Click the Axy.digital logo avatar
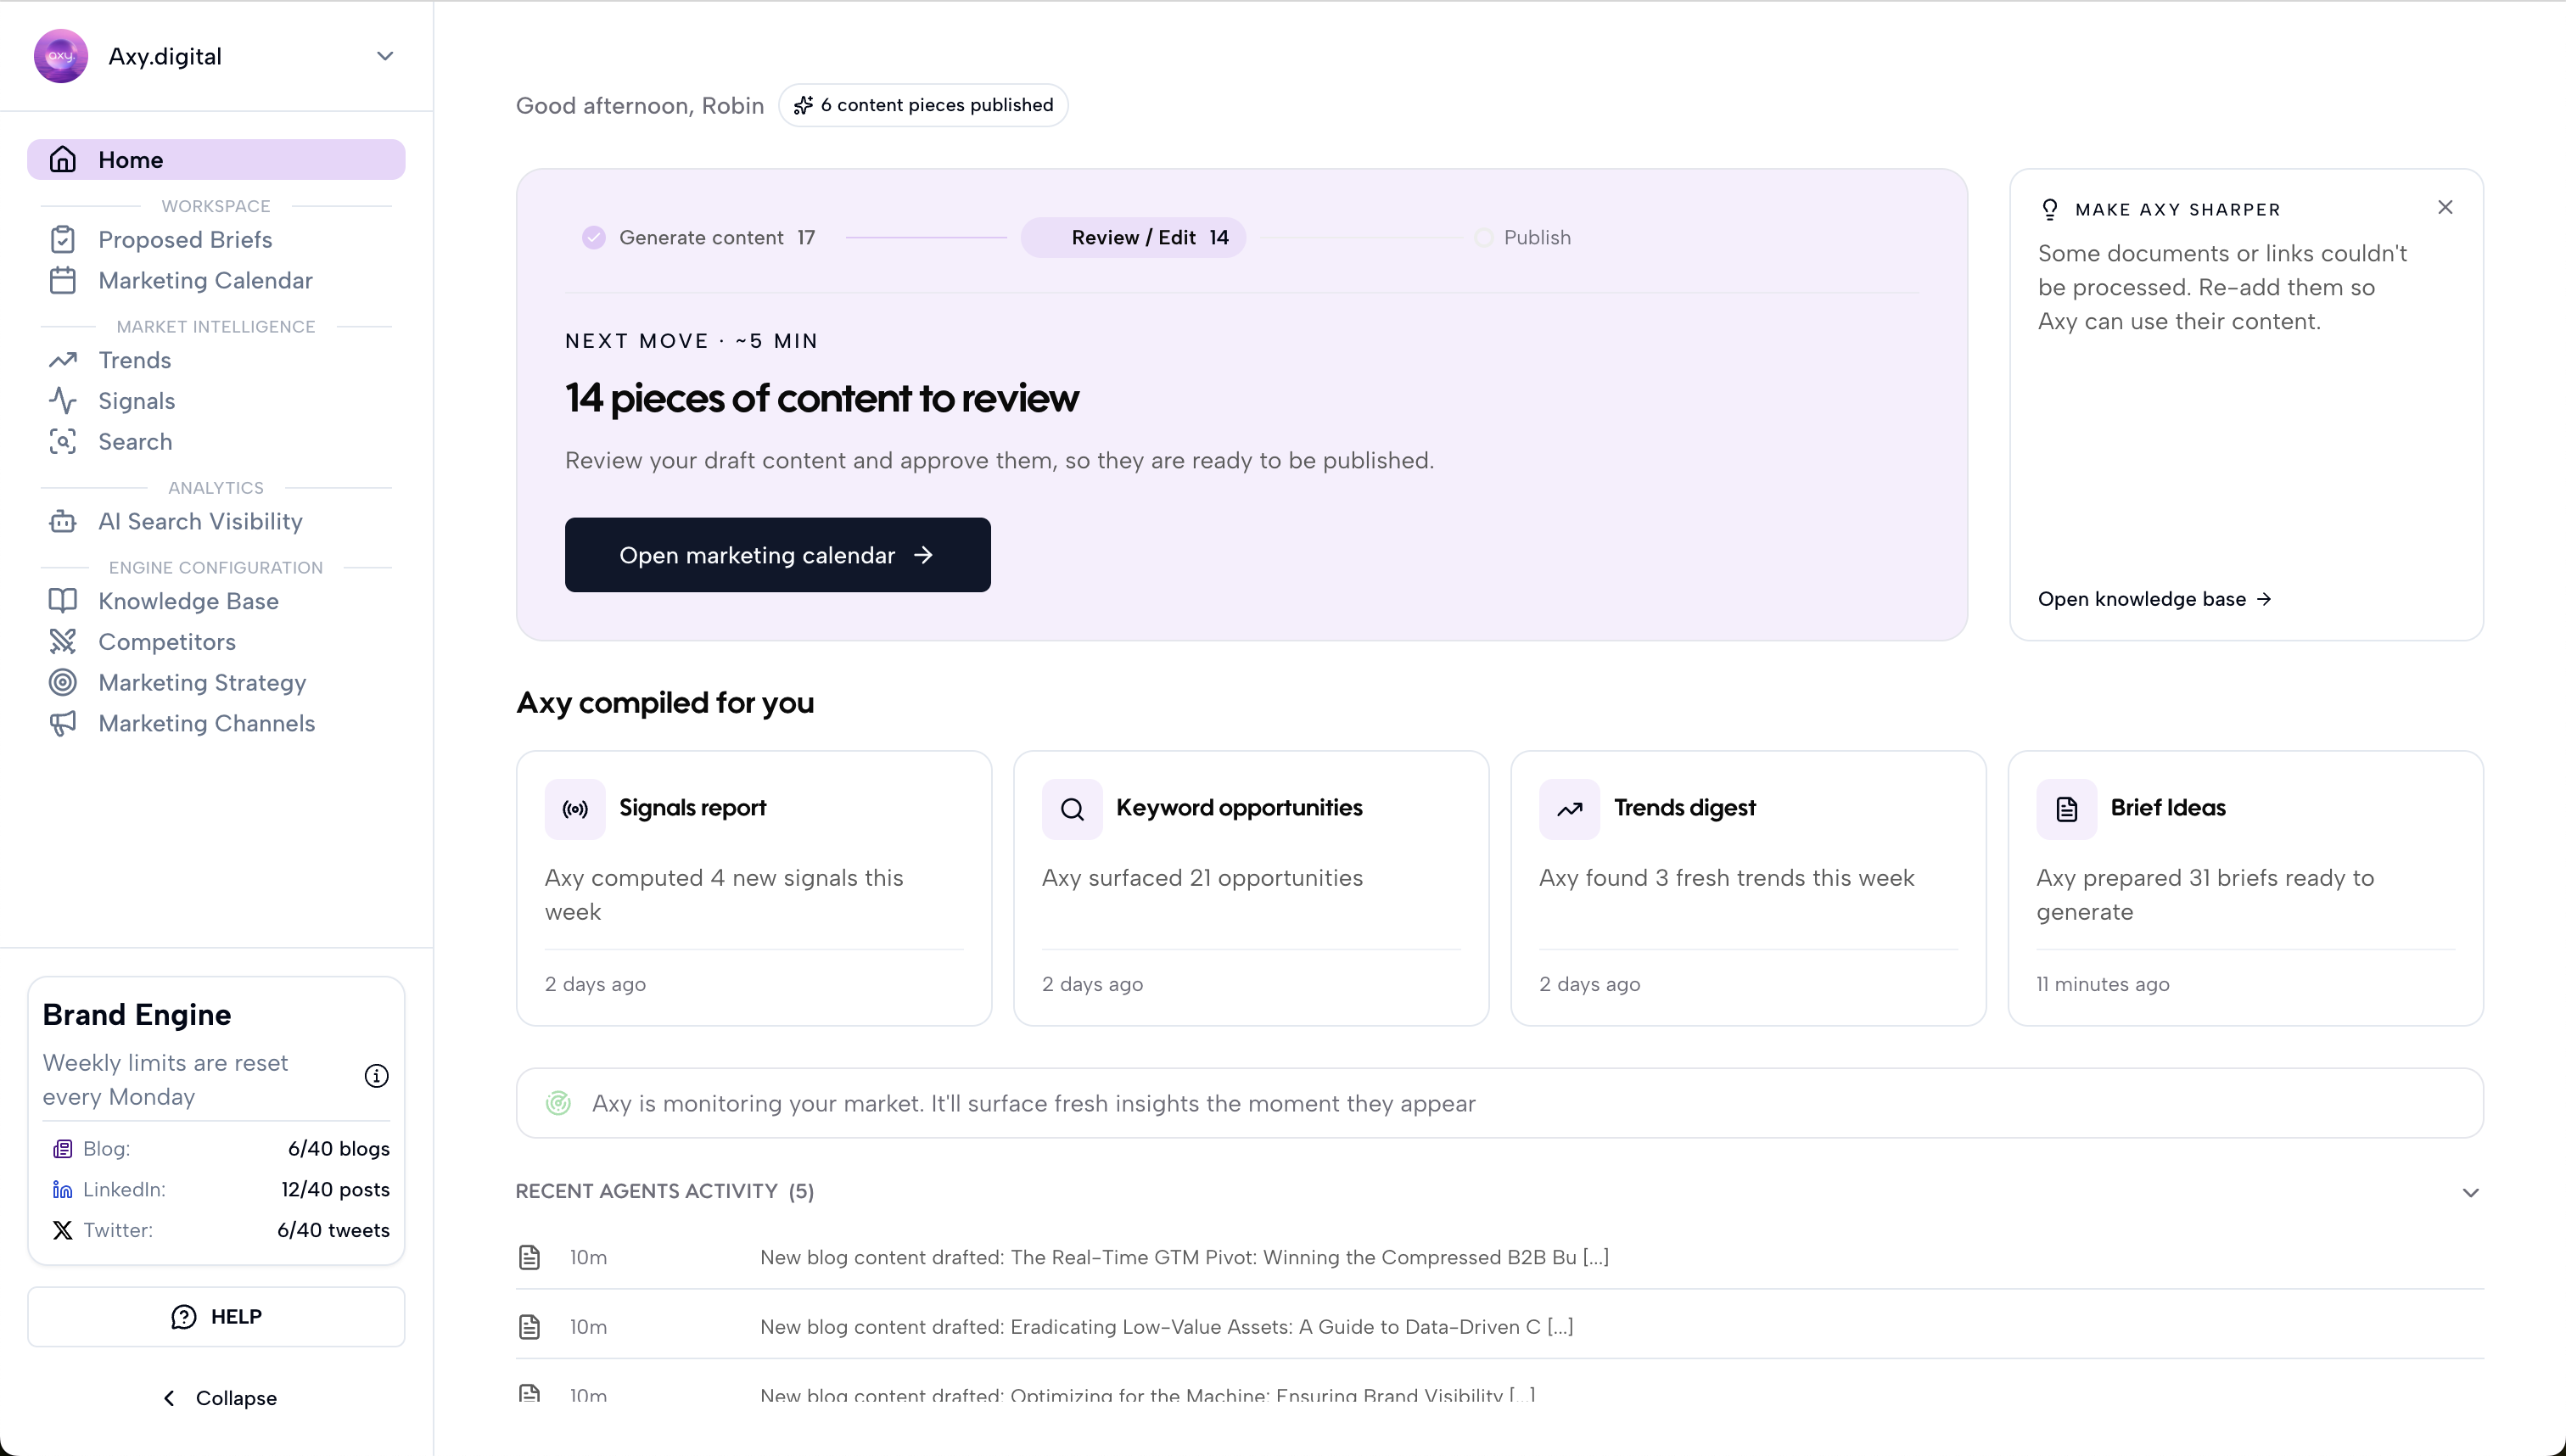 tap(61, 56)
